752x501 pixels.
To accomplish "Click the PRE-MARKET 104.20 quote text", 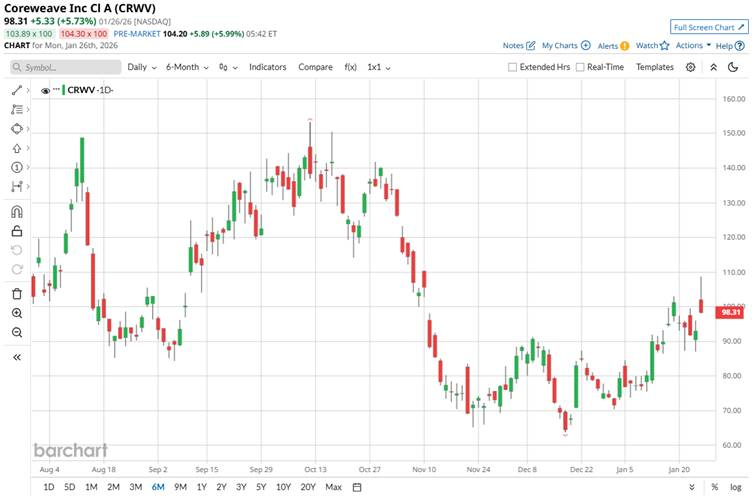I will click(195, 34).
